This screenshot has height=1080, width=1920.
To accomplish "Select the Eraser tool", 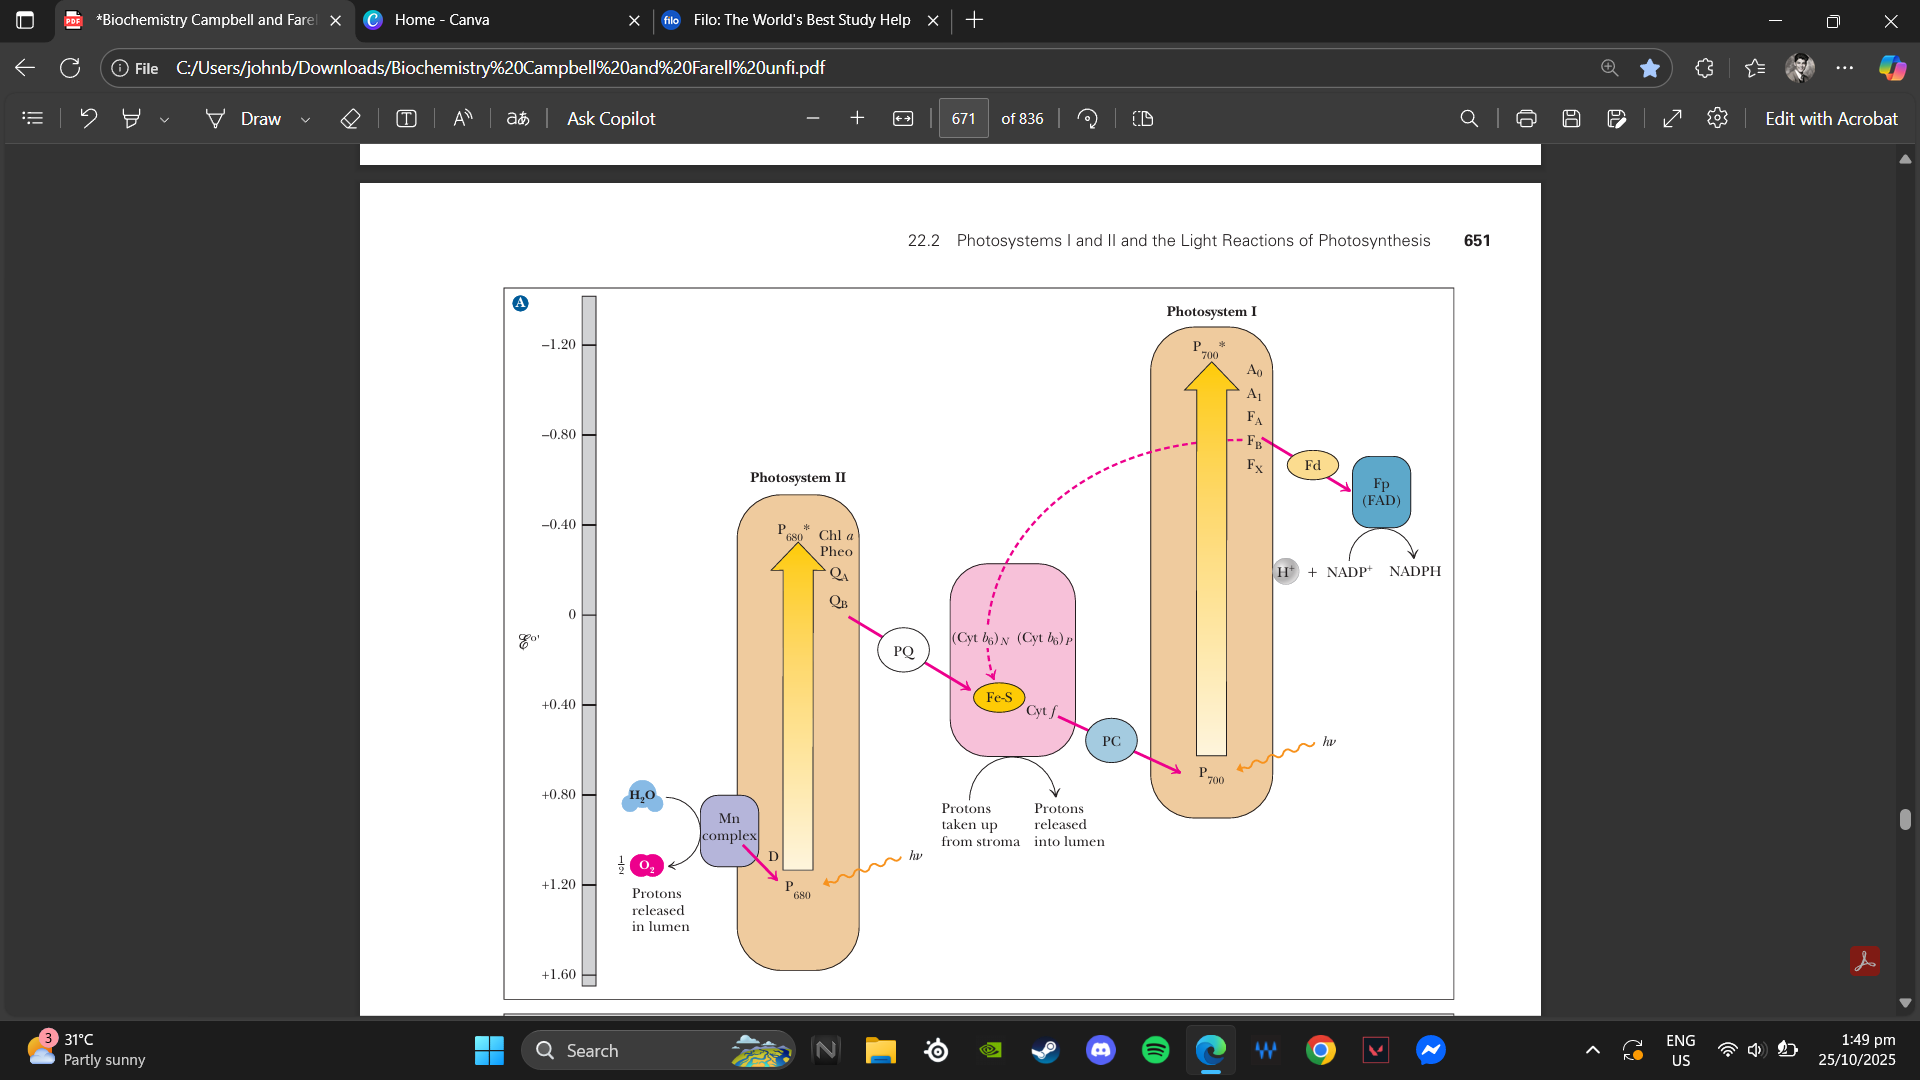I will click(x=351, y=118).
